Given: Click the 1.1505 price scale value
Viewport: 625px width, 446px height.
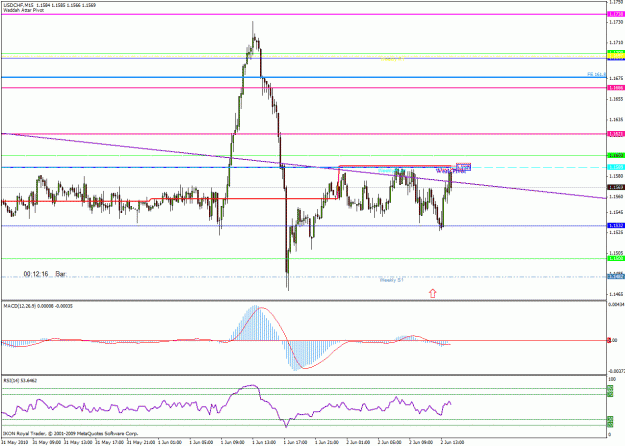Looking at the screenshot, I should point(616,253).
